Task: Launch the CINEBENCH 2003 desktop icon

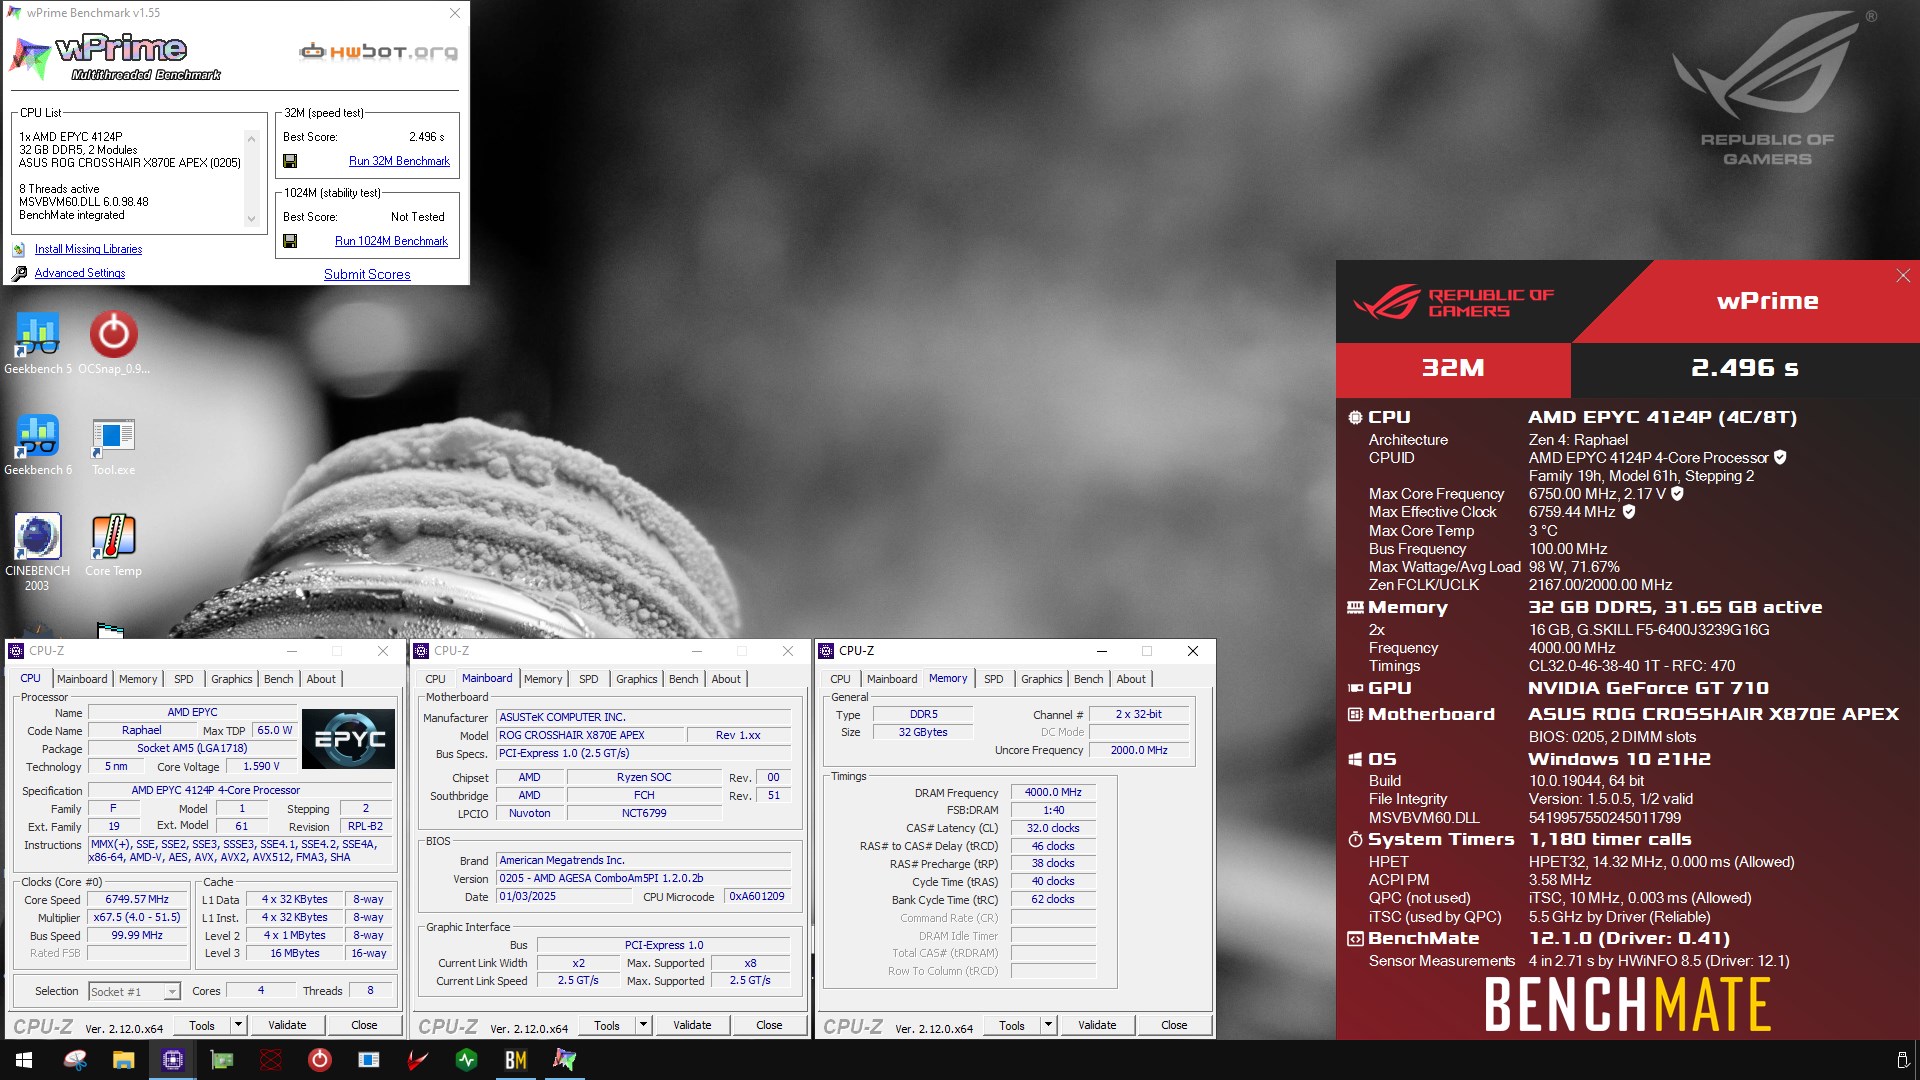Action: pyautogui.click(x=37, y=551)
